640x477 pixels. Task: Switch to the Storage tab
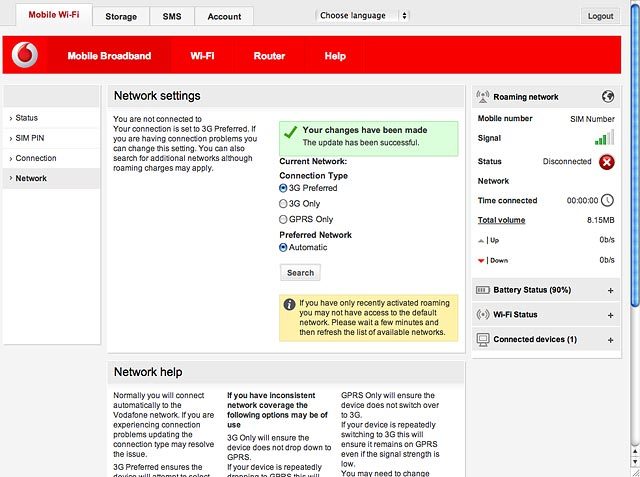tap(121, 16)
